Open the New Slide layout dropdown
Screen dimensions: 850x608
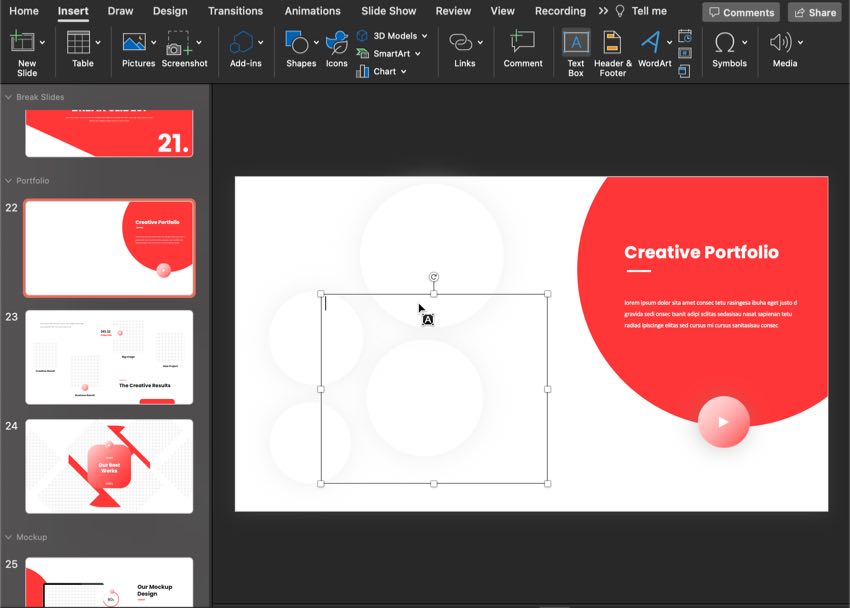click(x=42, y=42)
